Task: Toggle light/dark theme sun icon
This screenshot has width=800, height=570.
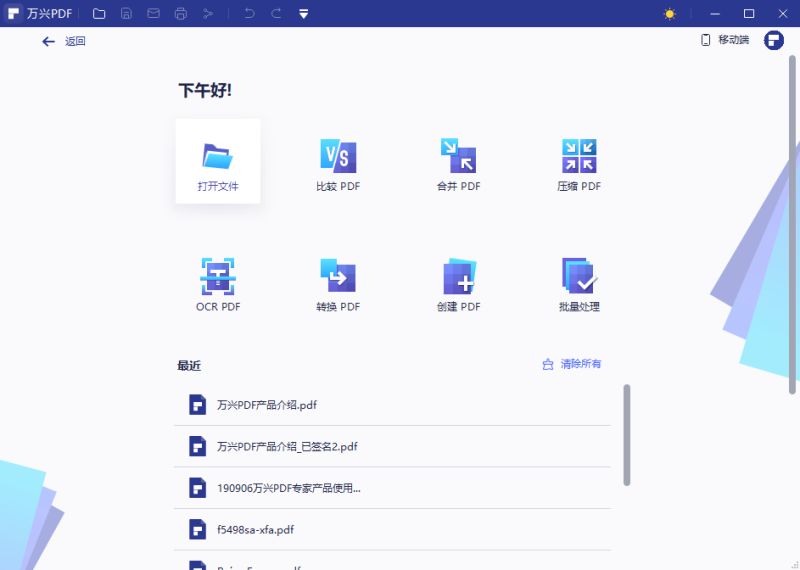Action: (x=670, y=14)
